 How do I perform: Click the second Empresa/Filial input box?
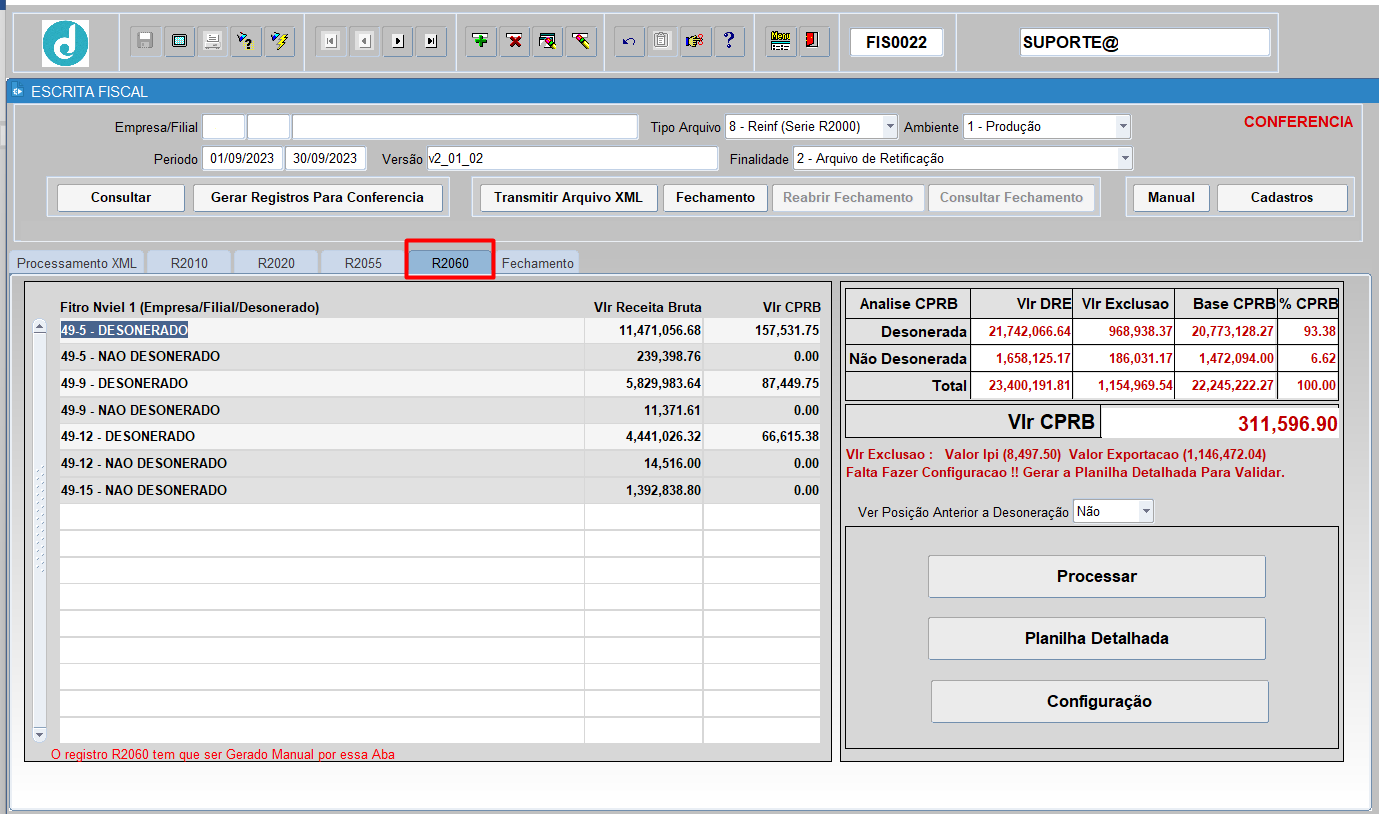[268, 127]
